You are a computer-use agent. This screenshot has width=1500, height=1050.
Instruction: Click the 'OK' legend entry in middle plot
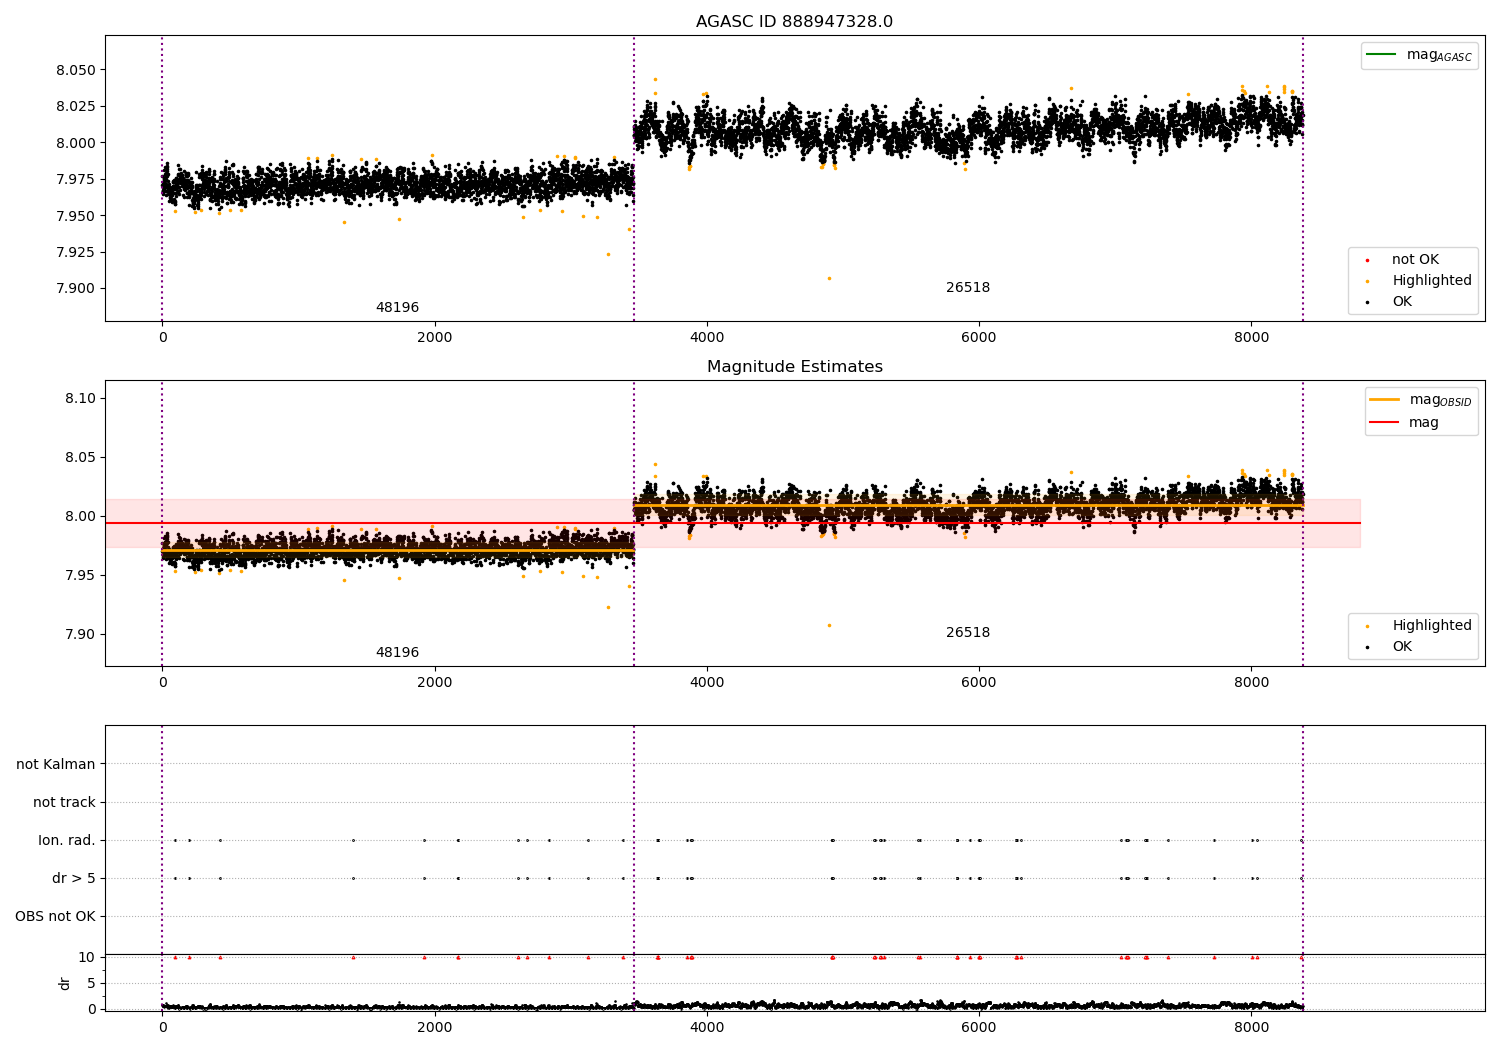1389,647
